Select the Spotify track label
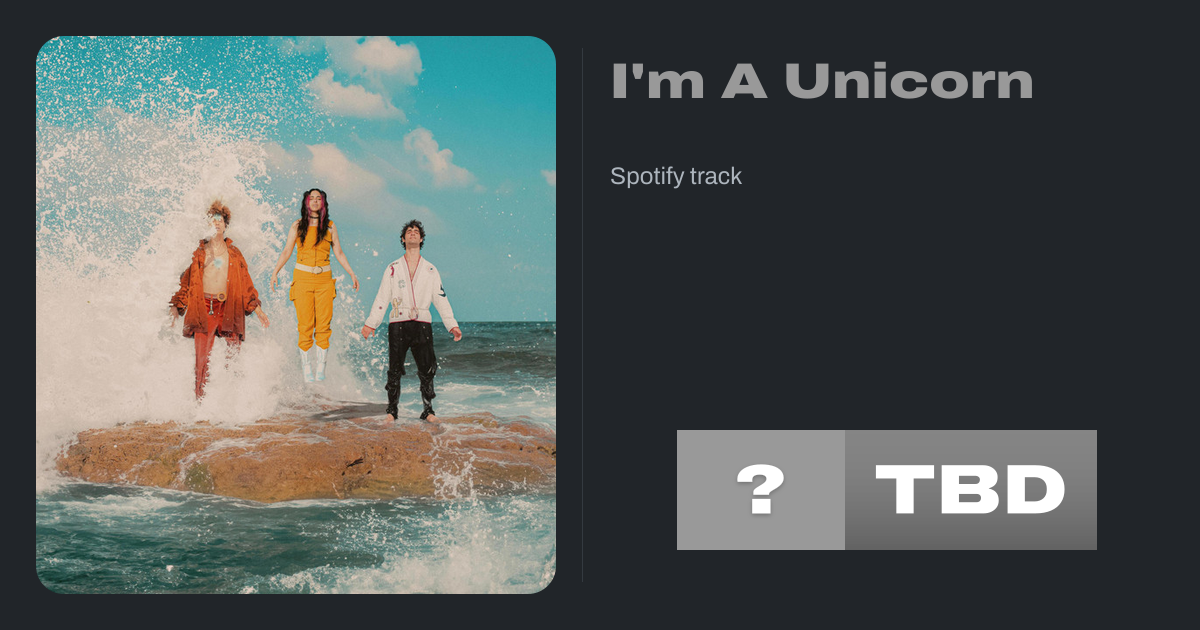 pyautogui.click(x=676, y=177)
